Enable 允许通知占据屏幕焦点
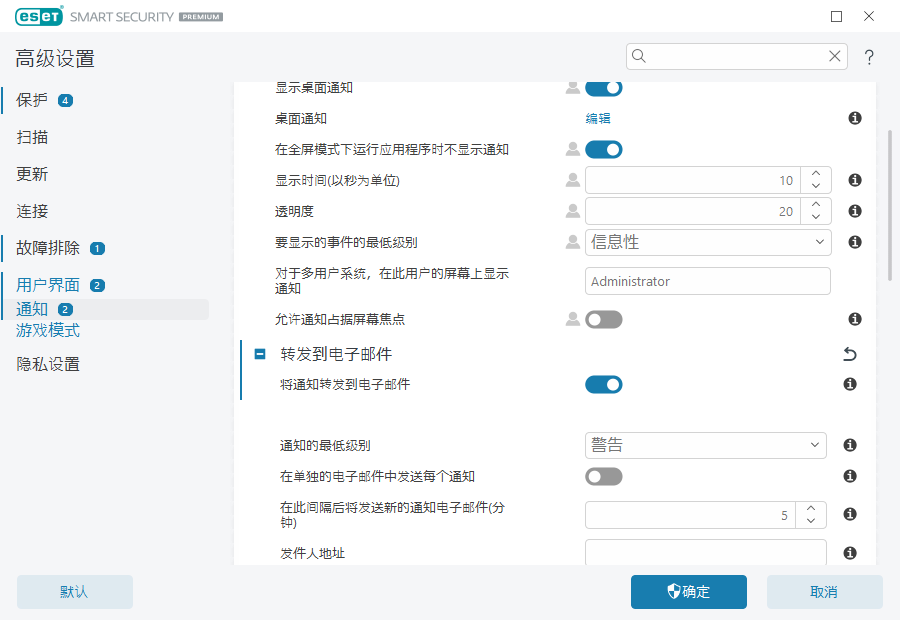Screen dimensions: 900x620 pyautogui.click(x=604, y=319)
